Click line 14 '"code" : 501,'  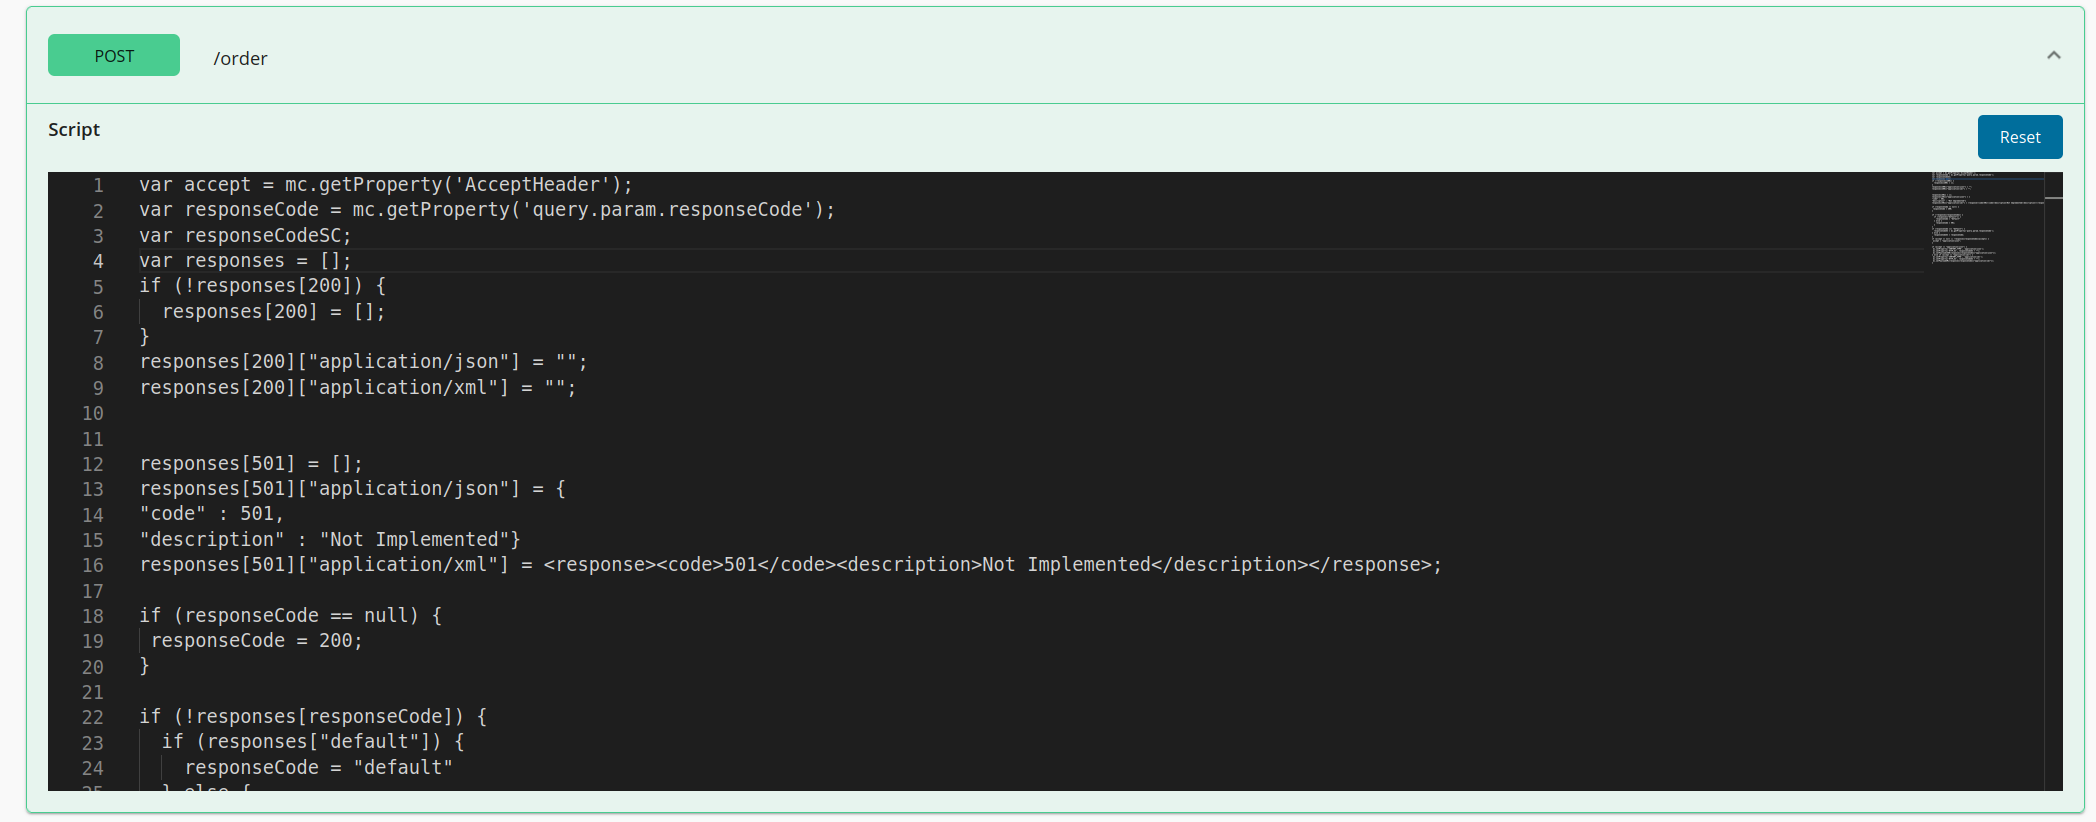tap(211, 513)
